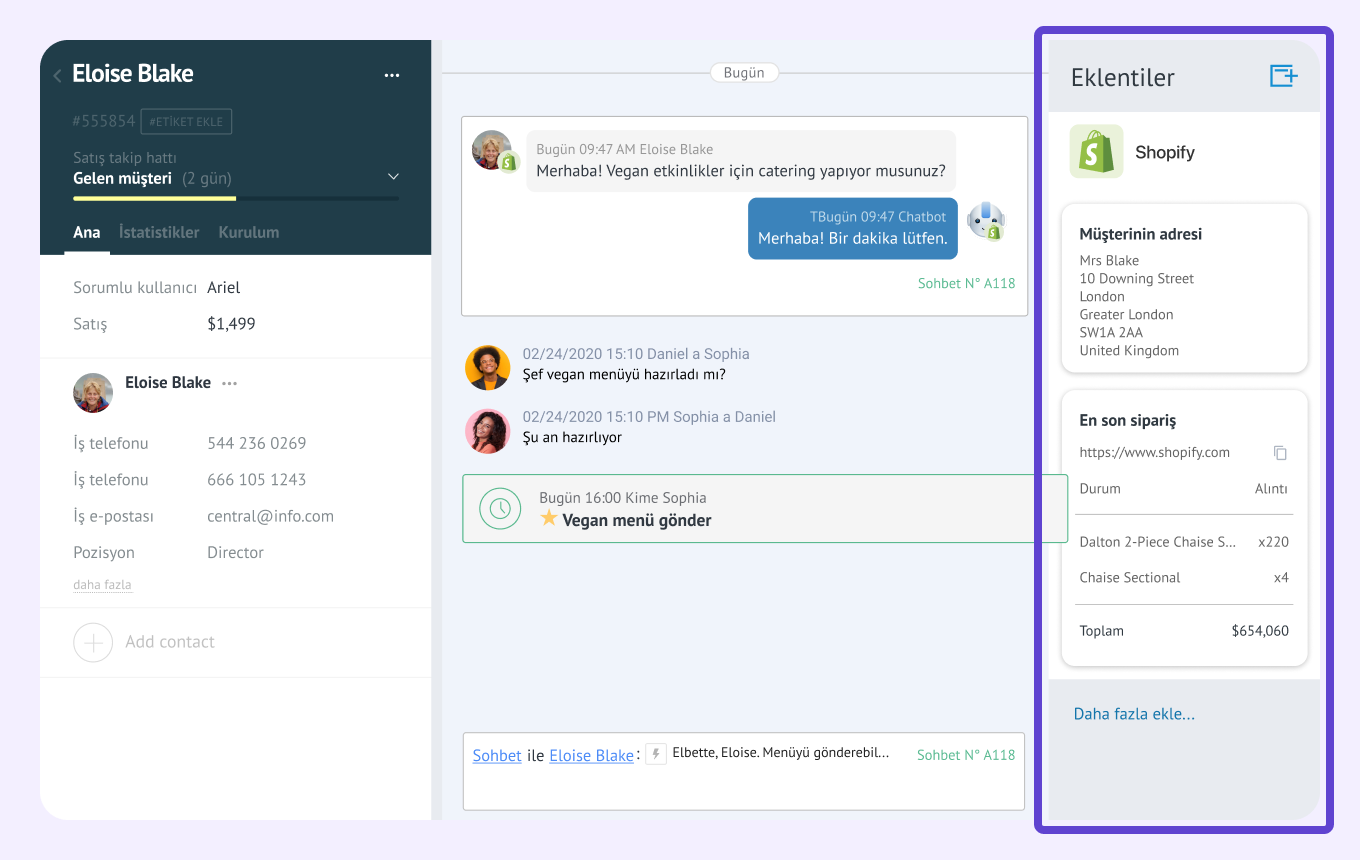Image resolution: width=1360 pixels, height=860 pixels.
Task: Expand the Gelen müşteri pipeline dropdown
Action: [393, 177]
